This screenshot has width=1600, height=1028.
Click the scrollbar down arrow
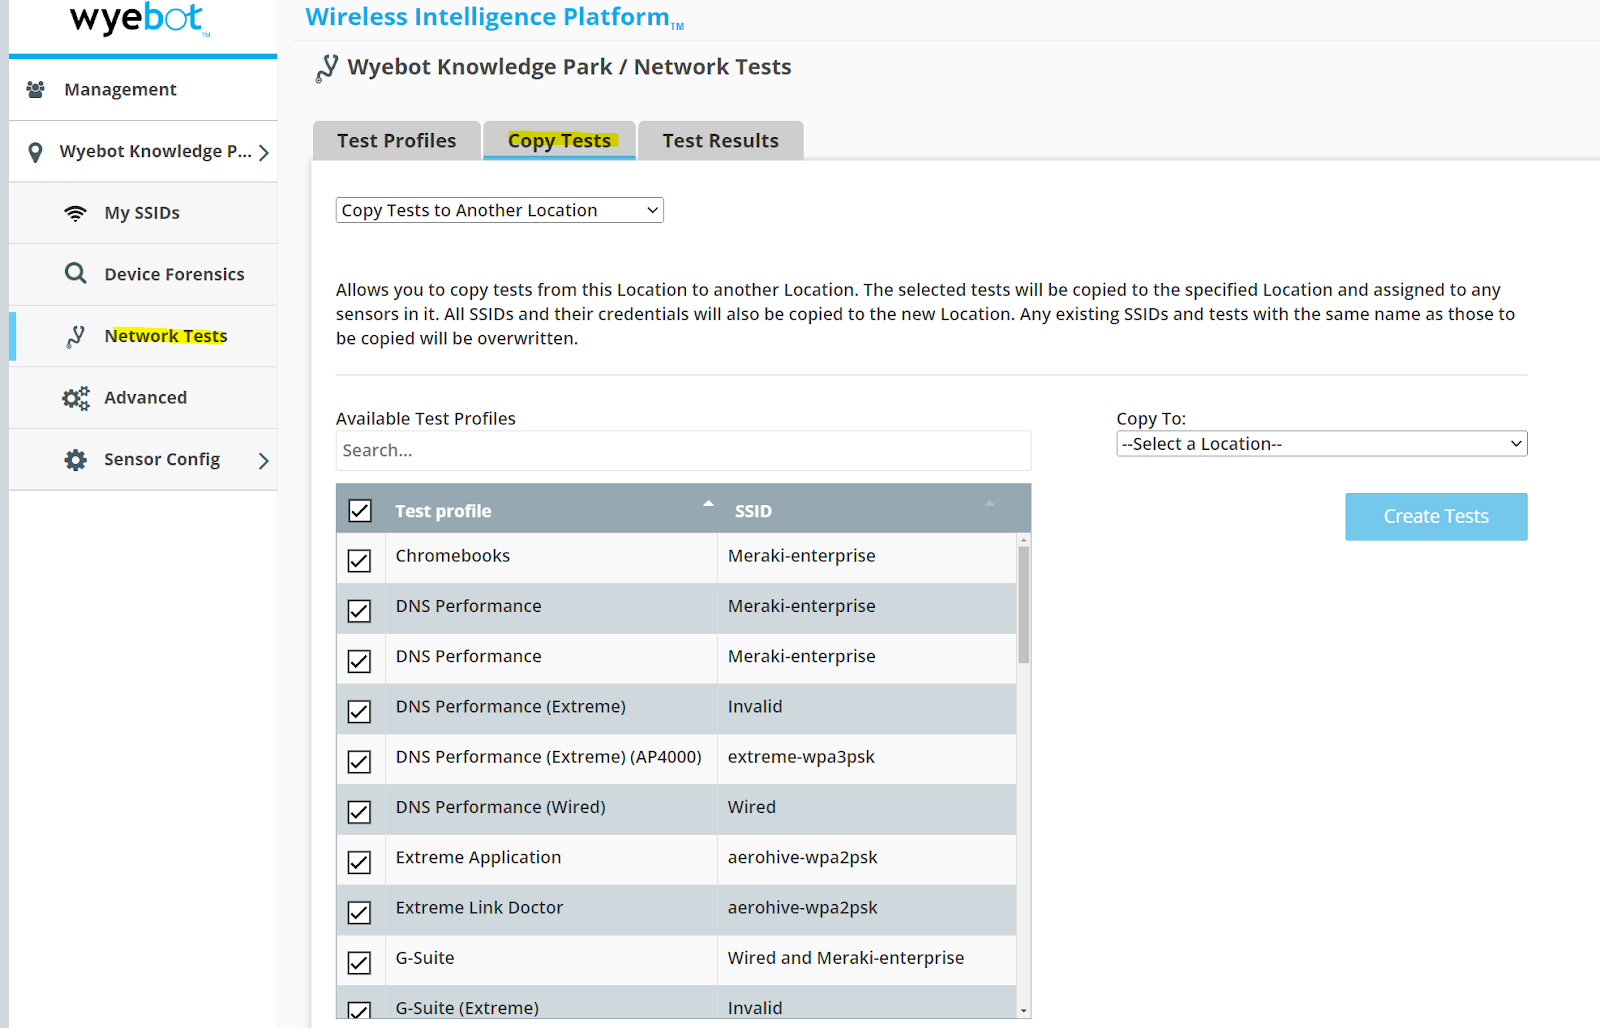[1023, 1011]
